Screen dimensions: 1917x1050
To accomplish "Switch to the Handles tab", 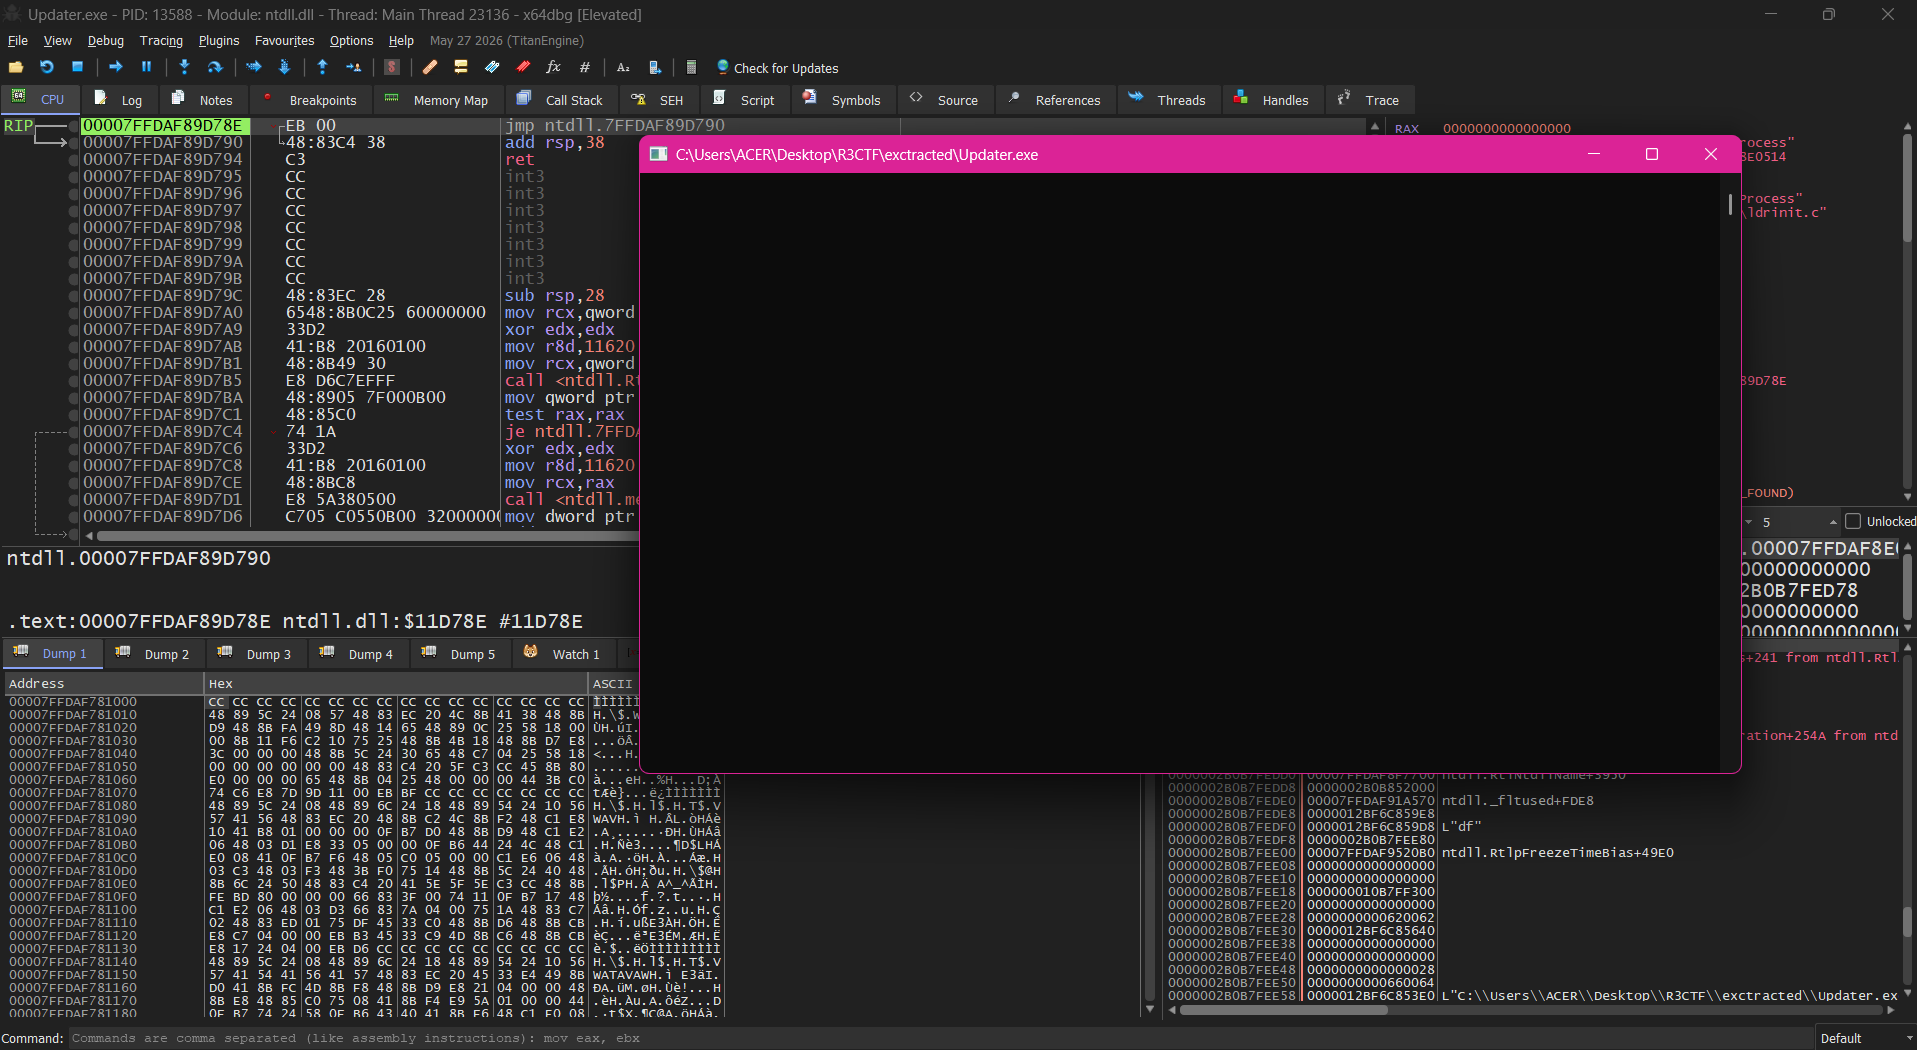I will tap(1272, 100).
